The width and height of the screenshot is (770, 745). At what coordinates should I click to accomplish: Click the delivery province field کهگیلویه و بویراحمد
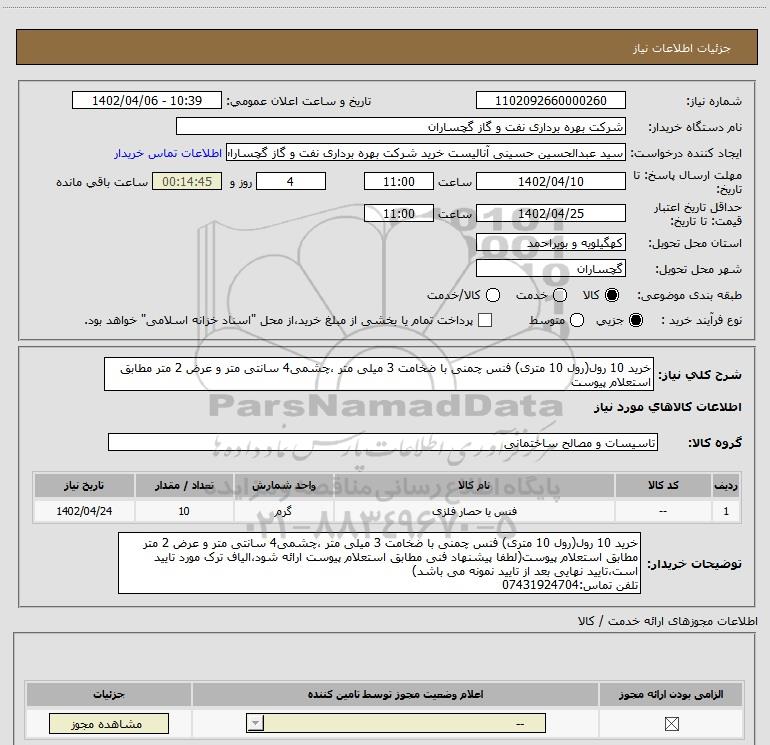(x=550, y=243)
